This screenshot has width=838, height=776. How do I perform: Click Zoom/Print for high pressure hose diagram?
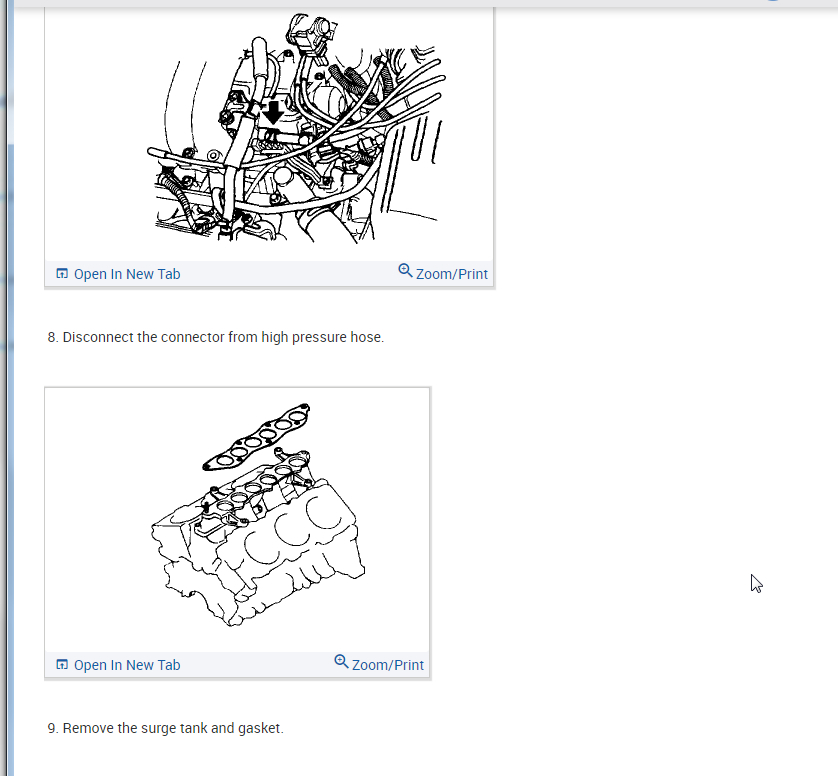click(x=443, y=273)
